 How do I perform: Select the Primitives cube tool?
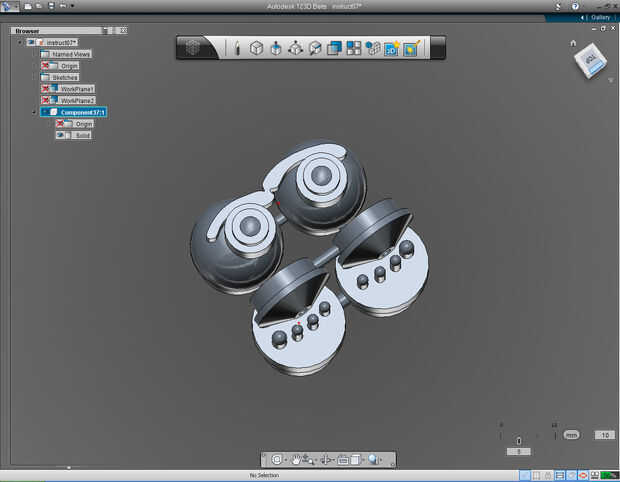coord(257,48)
